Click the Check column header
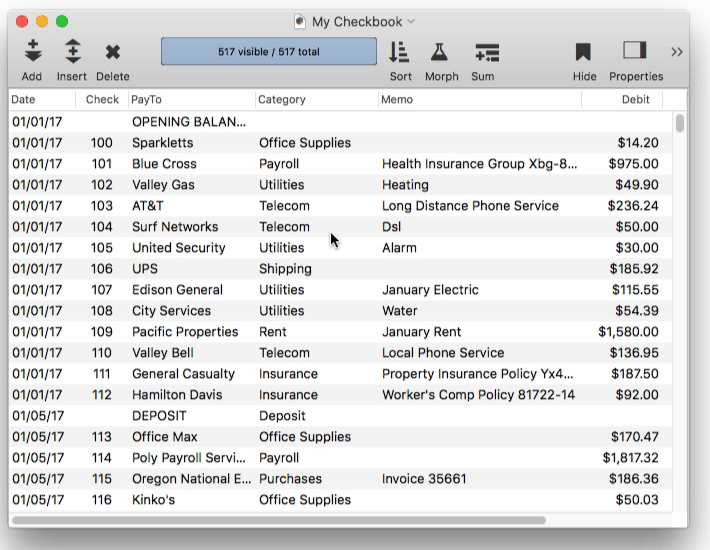Screen dimensions: 710x550 (x=102, y=99)
